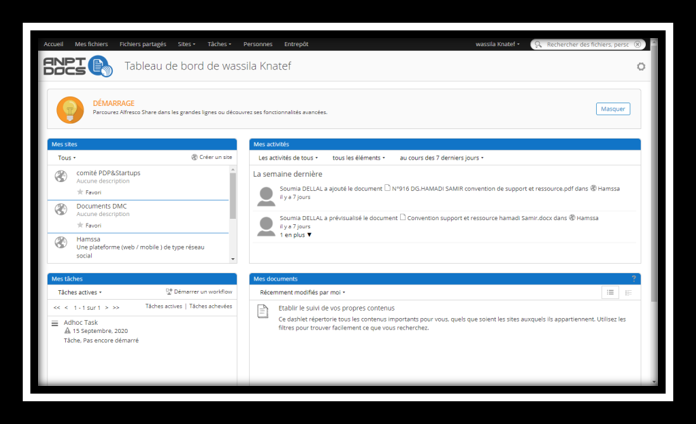
Task: Click Soumia DELLAL avatar on added-document activity
Action: [x=266, y=196]
